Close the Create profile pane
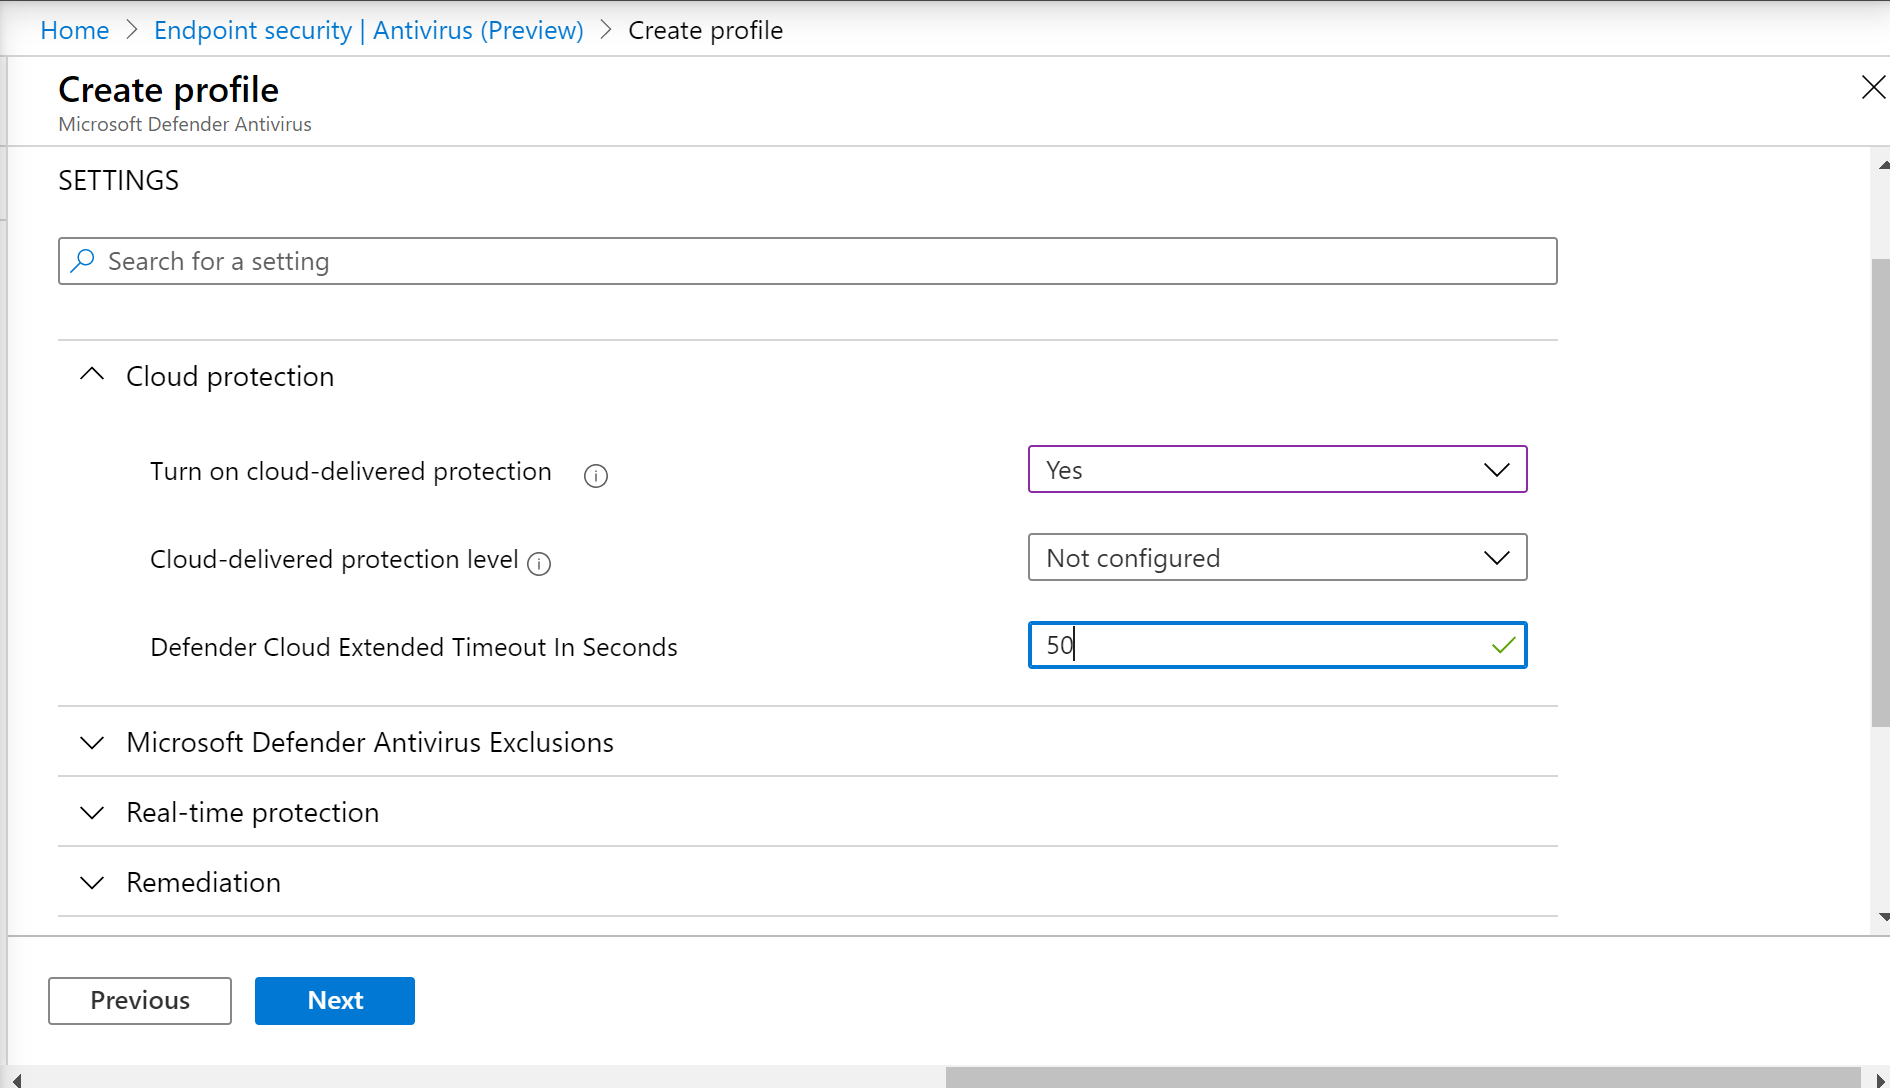This screenshot has height=1088, width=1890. coord(1873,88)
